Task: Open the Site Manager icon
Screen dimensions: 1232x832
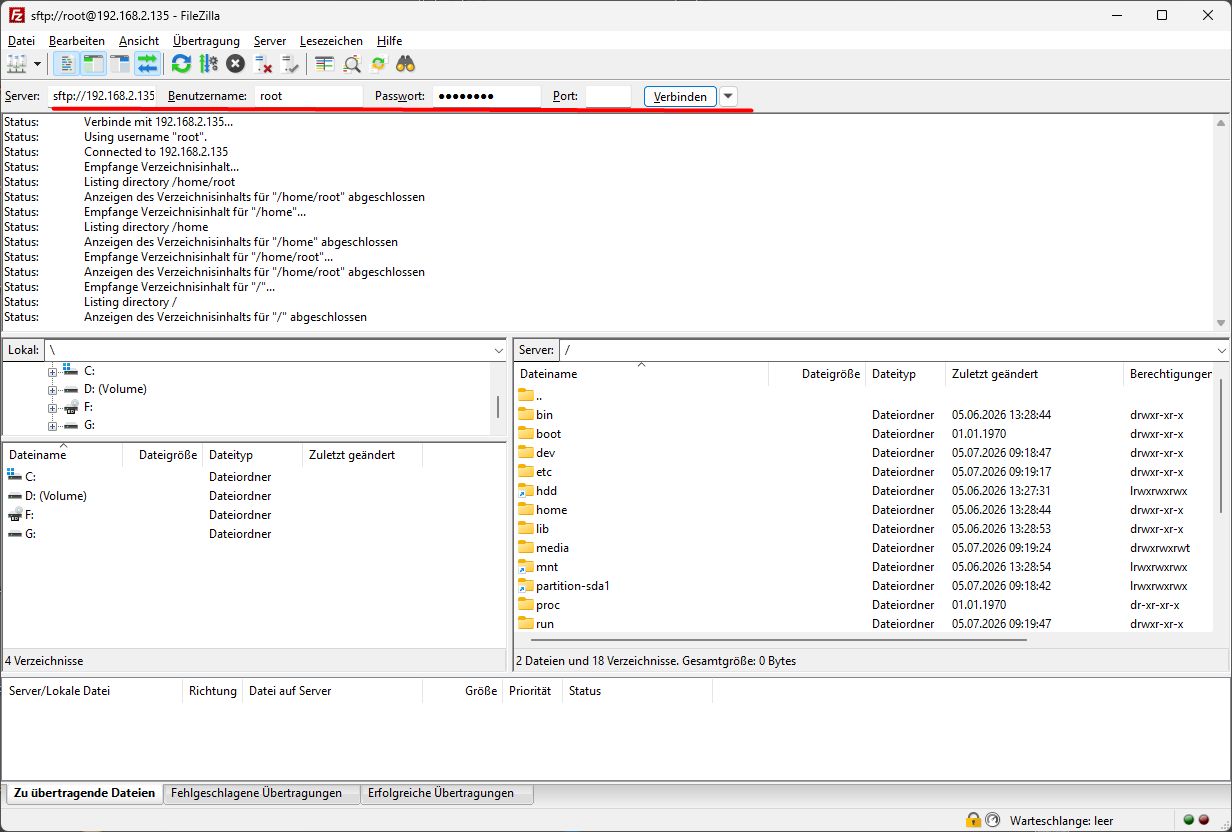Action: tap(17, 64)
